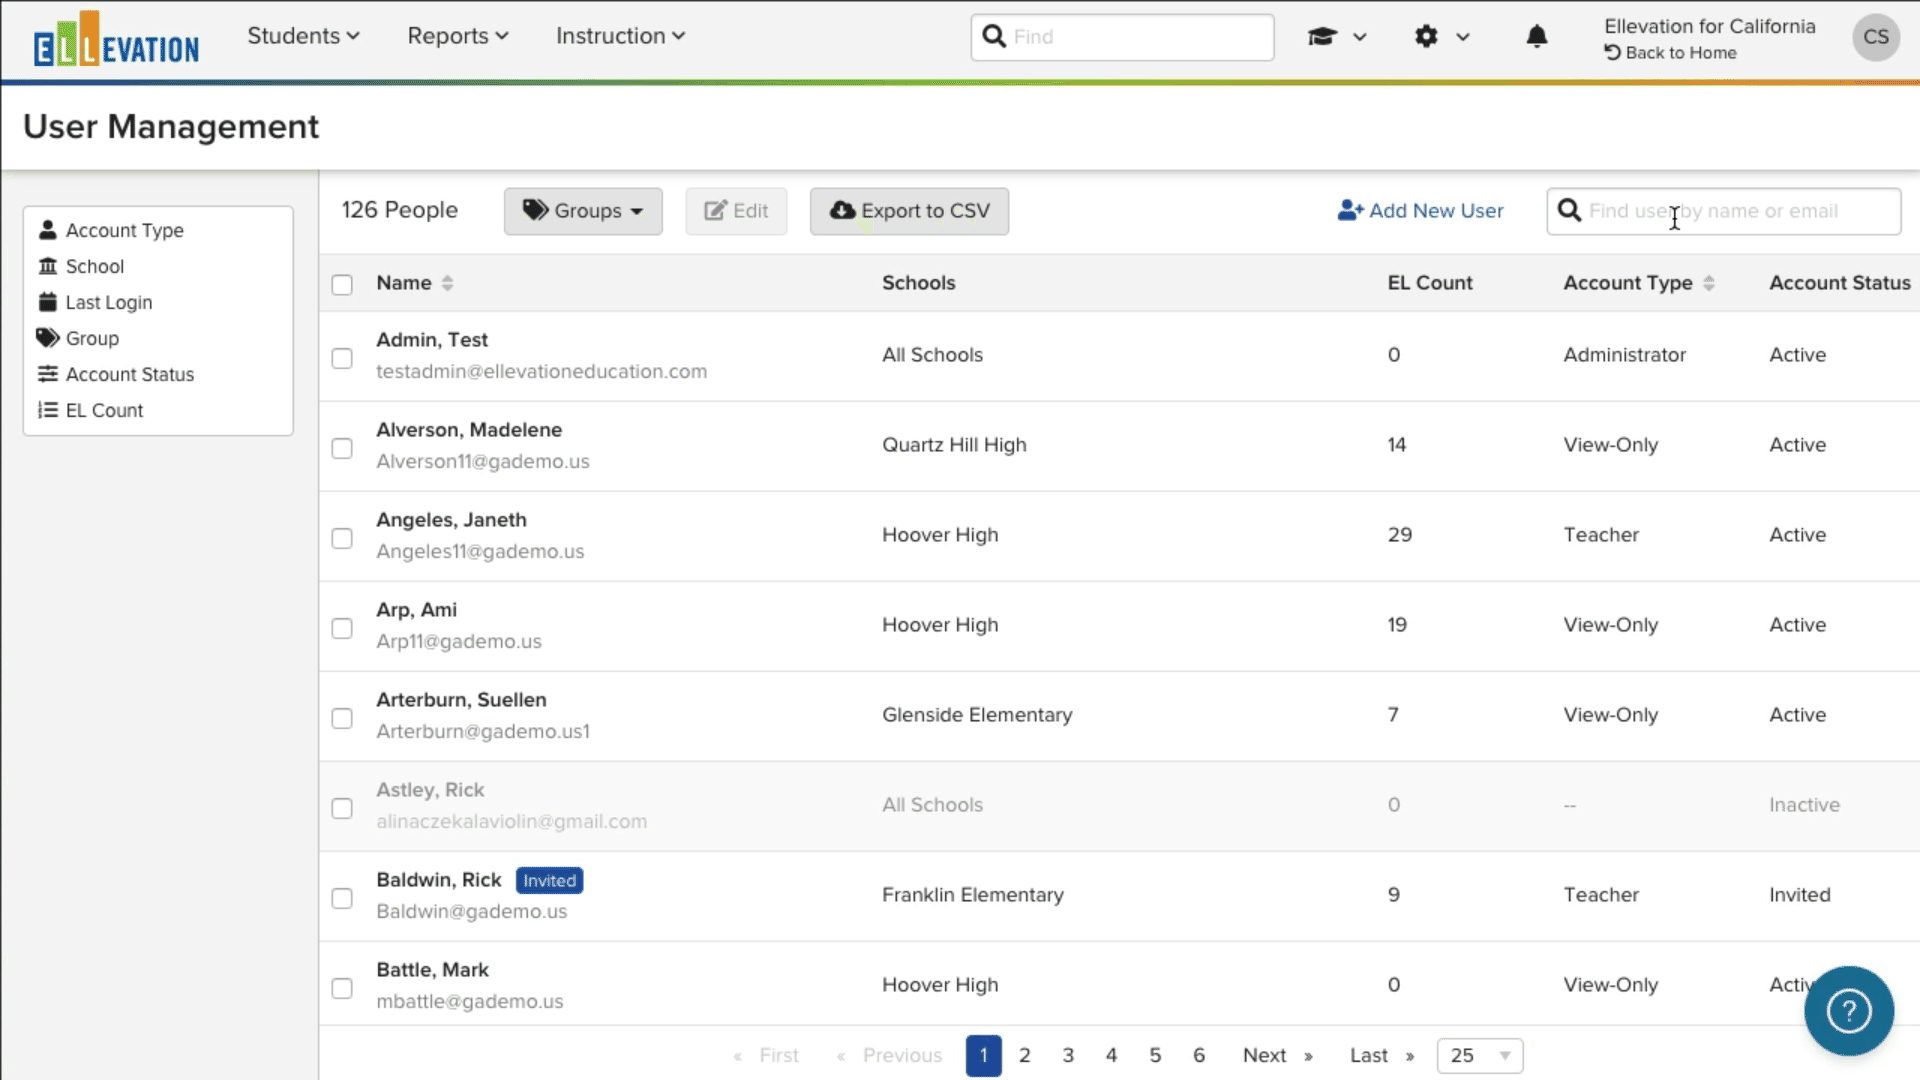Viewport: 1920px width, 1080px height.
Task: Go to the Next page
Action: coord(1277,1055)
